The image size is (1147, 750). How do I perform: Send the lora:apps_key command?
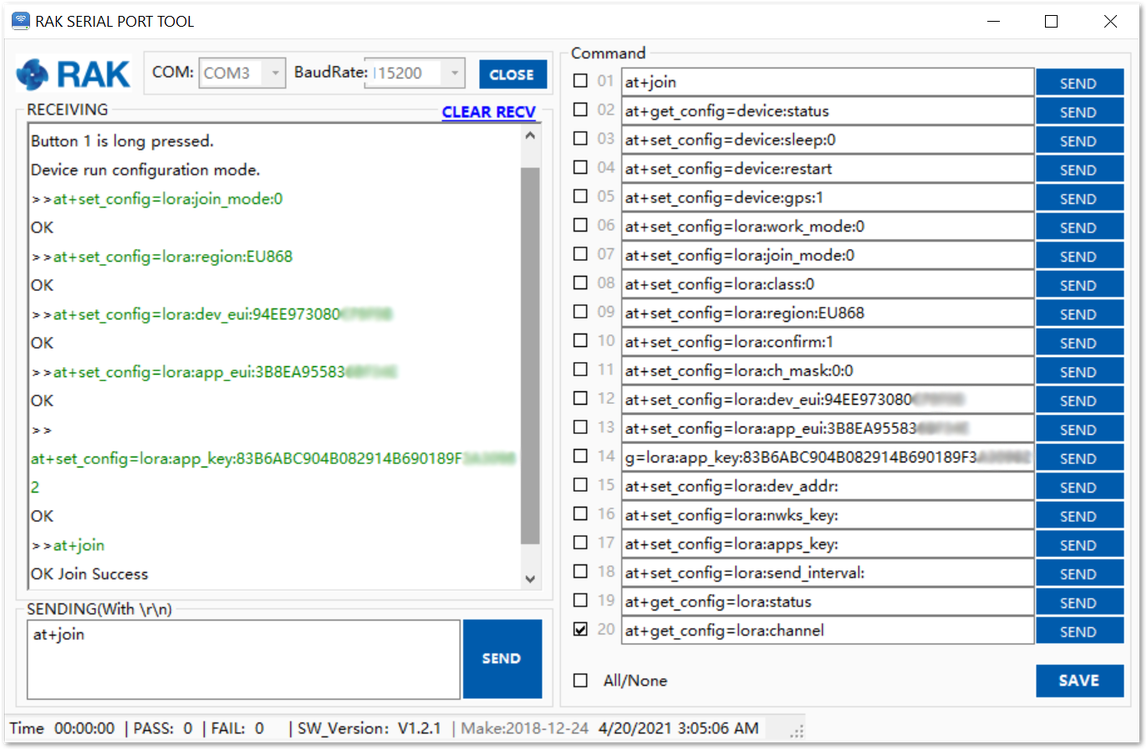(x=1079, y=545)
